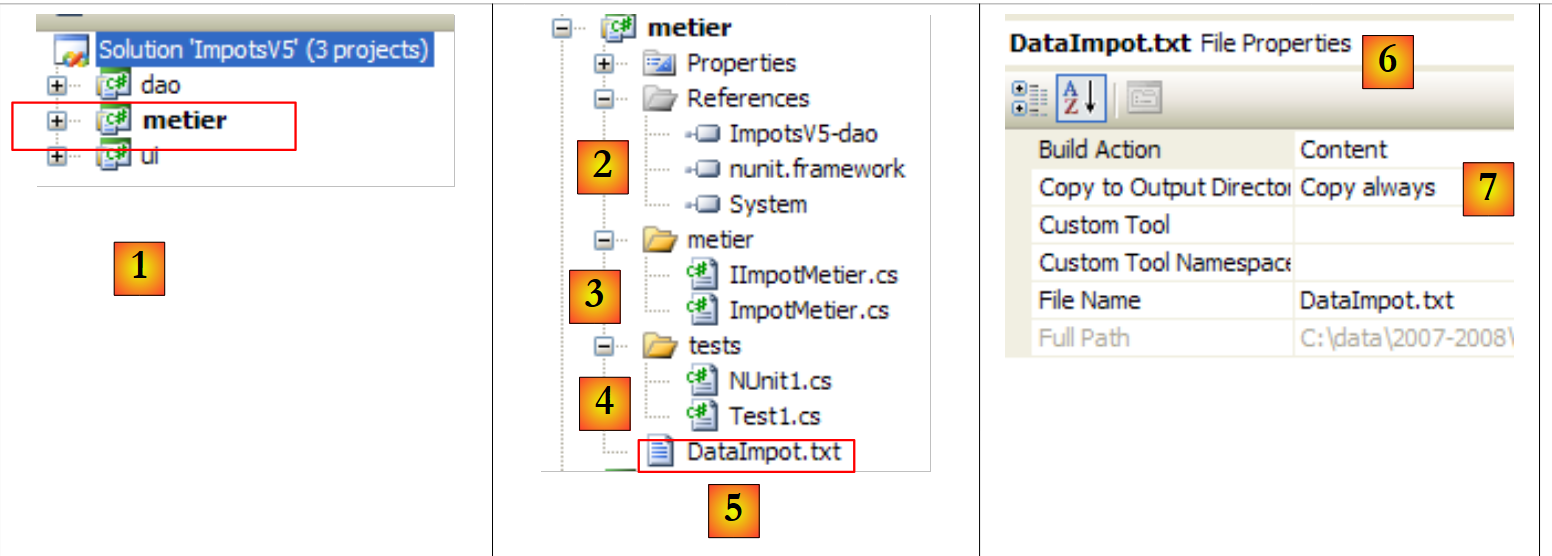Click the Copy always value field
Image resolution: width=1552 pixels, height=556 pixels.
click(1368, 188)
